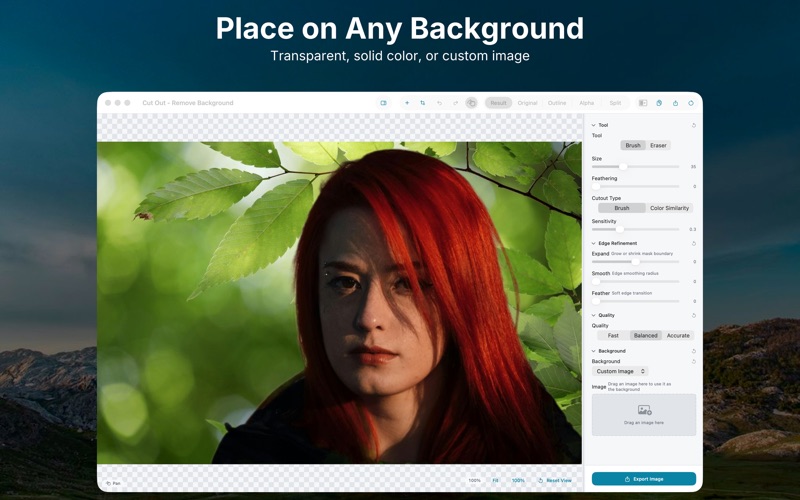Click the copy image icon beside Result

(x=471, y=103)
